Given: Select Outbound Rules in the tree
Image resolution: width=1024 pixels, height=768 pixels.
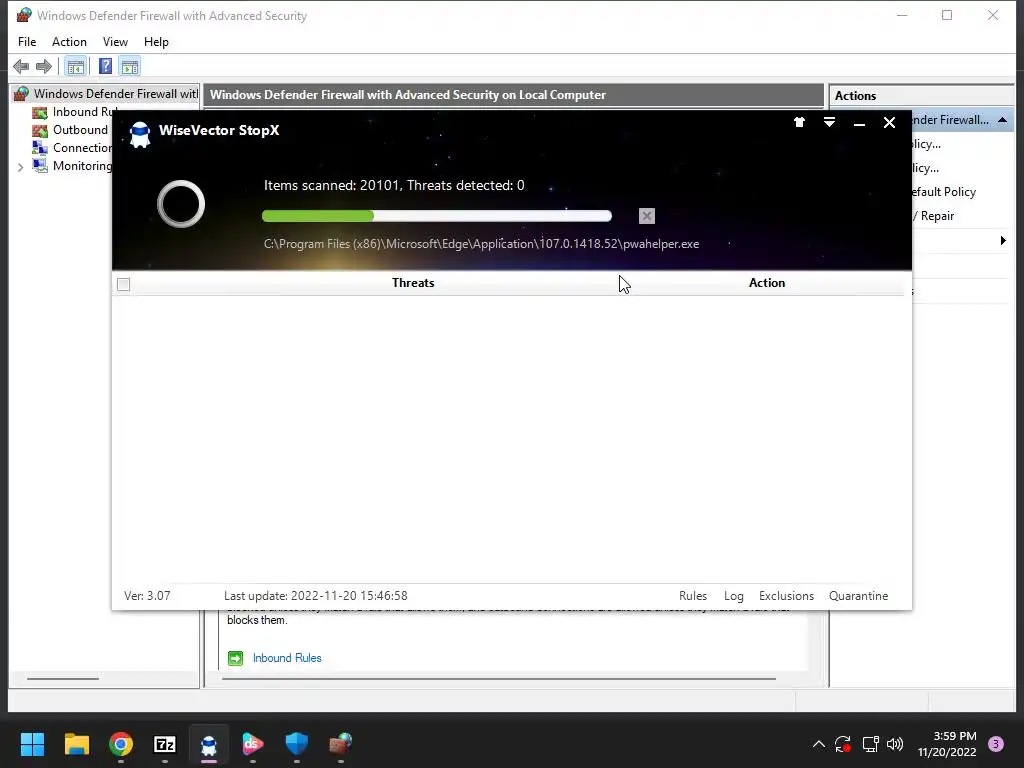Looking at the screenshot, I should coord(71,130).
